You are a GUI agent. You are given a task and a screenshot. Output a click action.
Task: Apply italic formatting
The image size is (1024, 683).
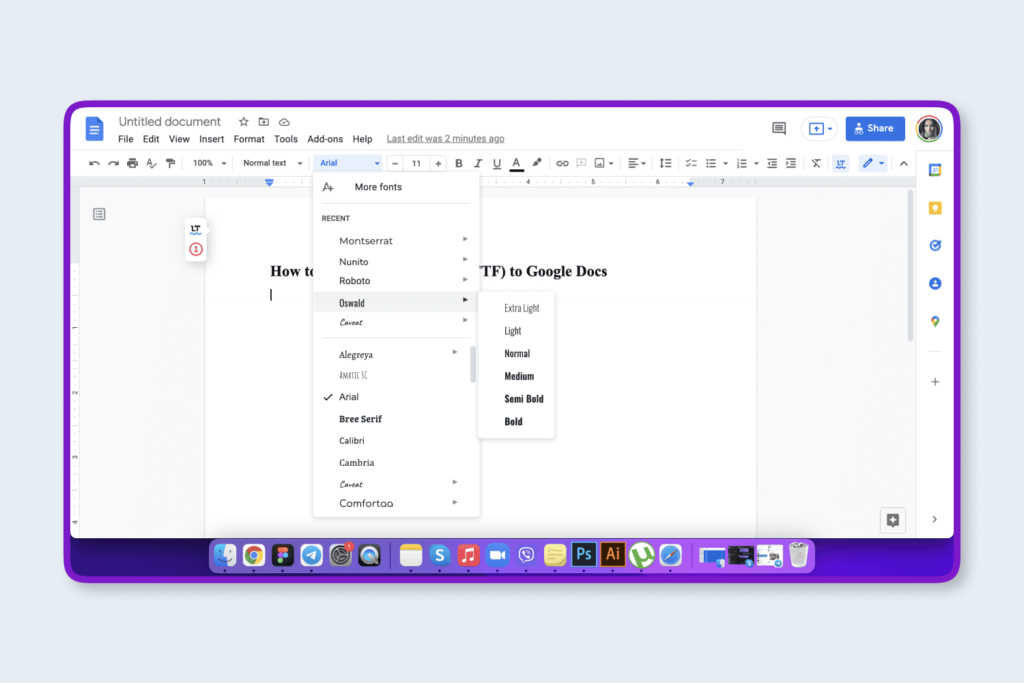(x=478, y=163)
